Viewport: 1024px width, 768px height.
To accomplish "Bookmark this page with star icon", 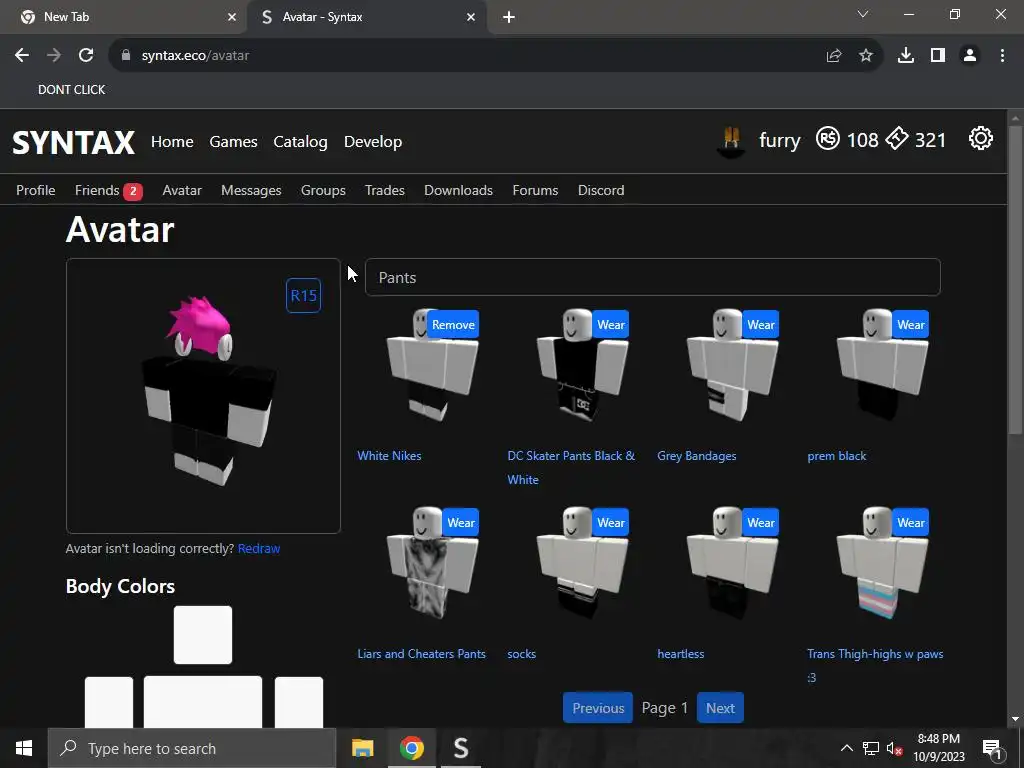I will [x=866, y=56].
